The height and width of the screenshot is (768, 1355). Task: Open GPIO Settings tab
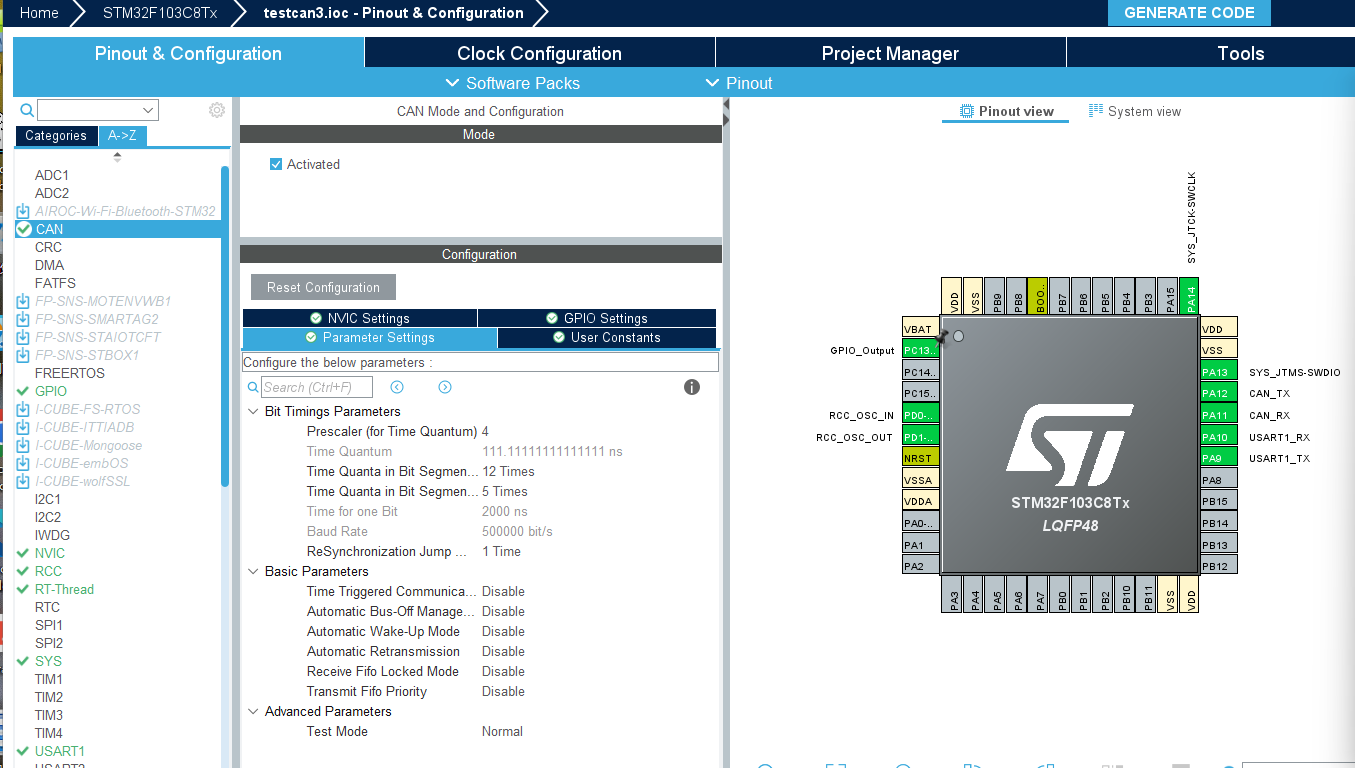(597, 318)
